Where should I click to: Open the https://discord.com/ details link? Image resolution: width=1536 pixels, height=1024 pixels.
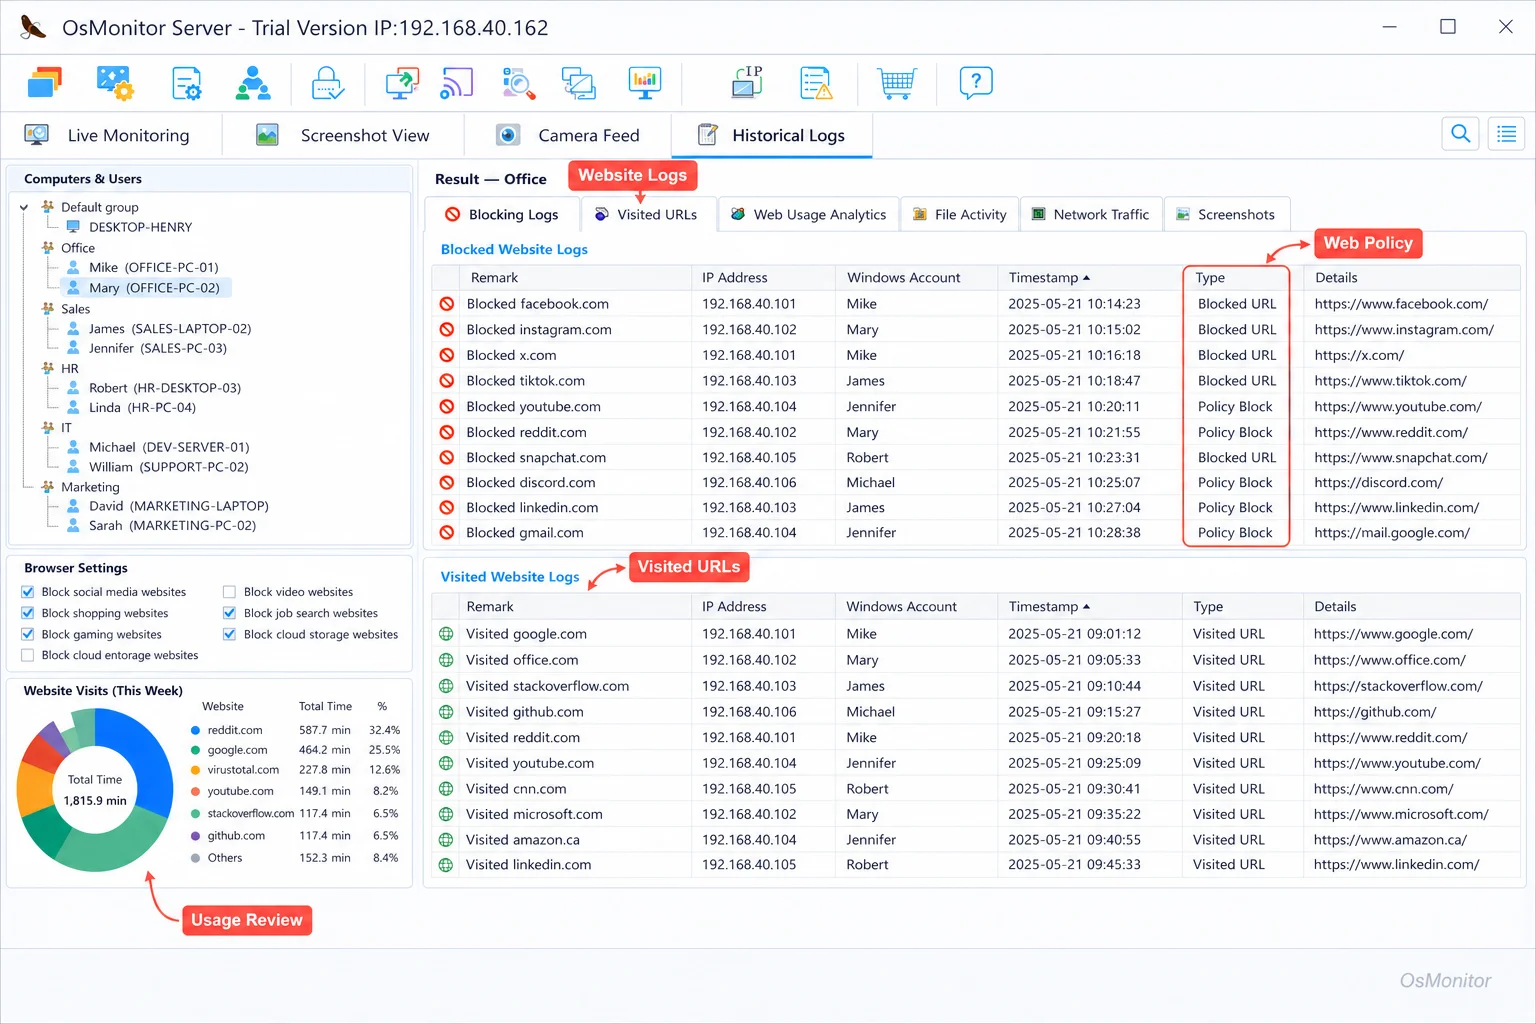click(x=1379, y=482)
